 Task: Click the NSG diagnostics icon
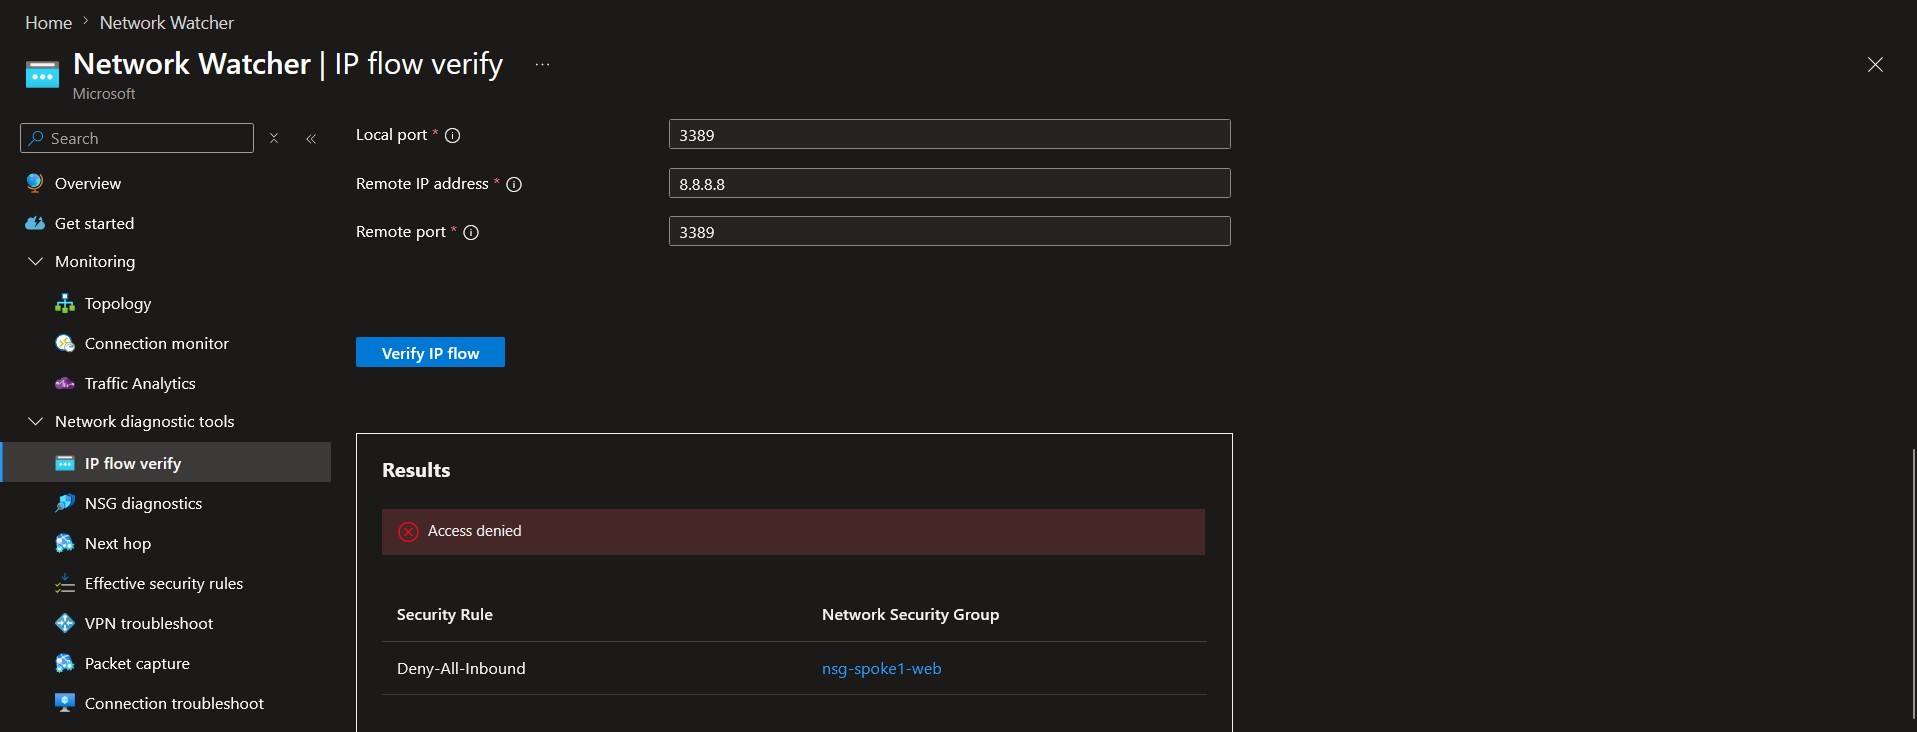[65, 503]
